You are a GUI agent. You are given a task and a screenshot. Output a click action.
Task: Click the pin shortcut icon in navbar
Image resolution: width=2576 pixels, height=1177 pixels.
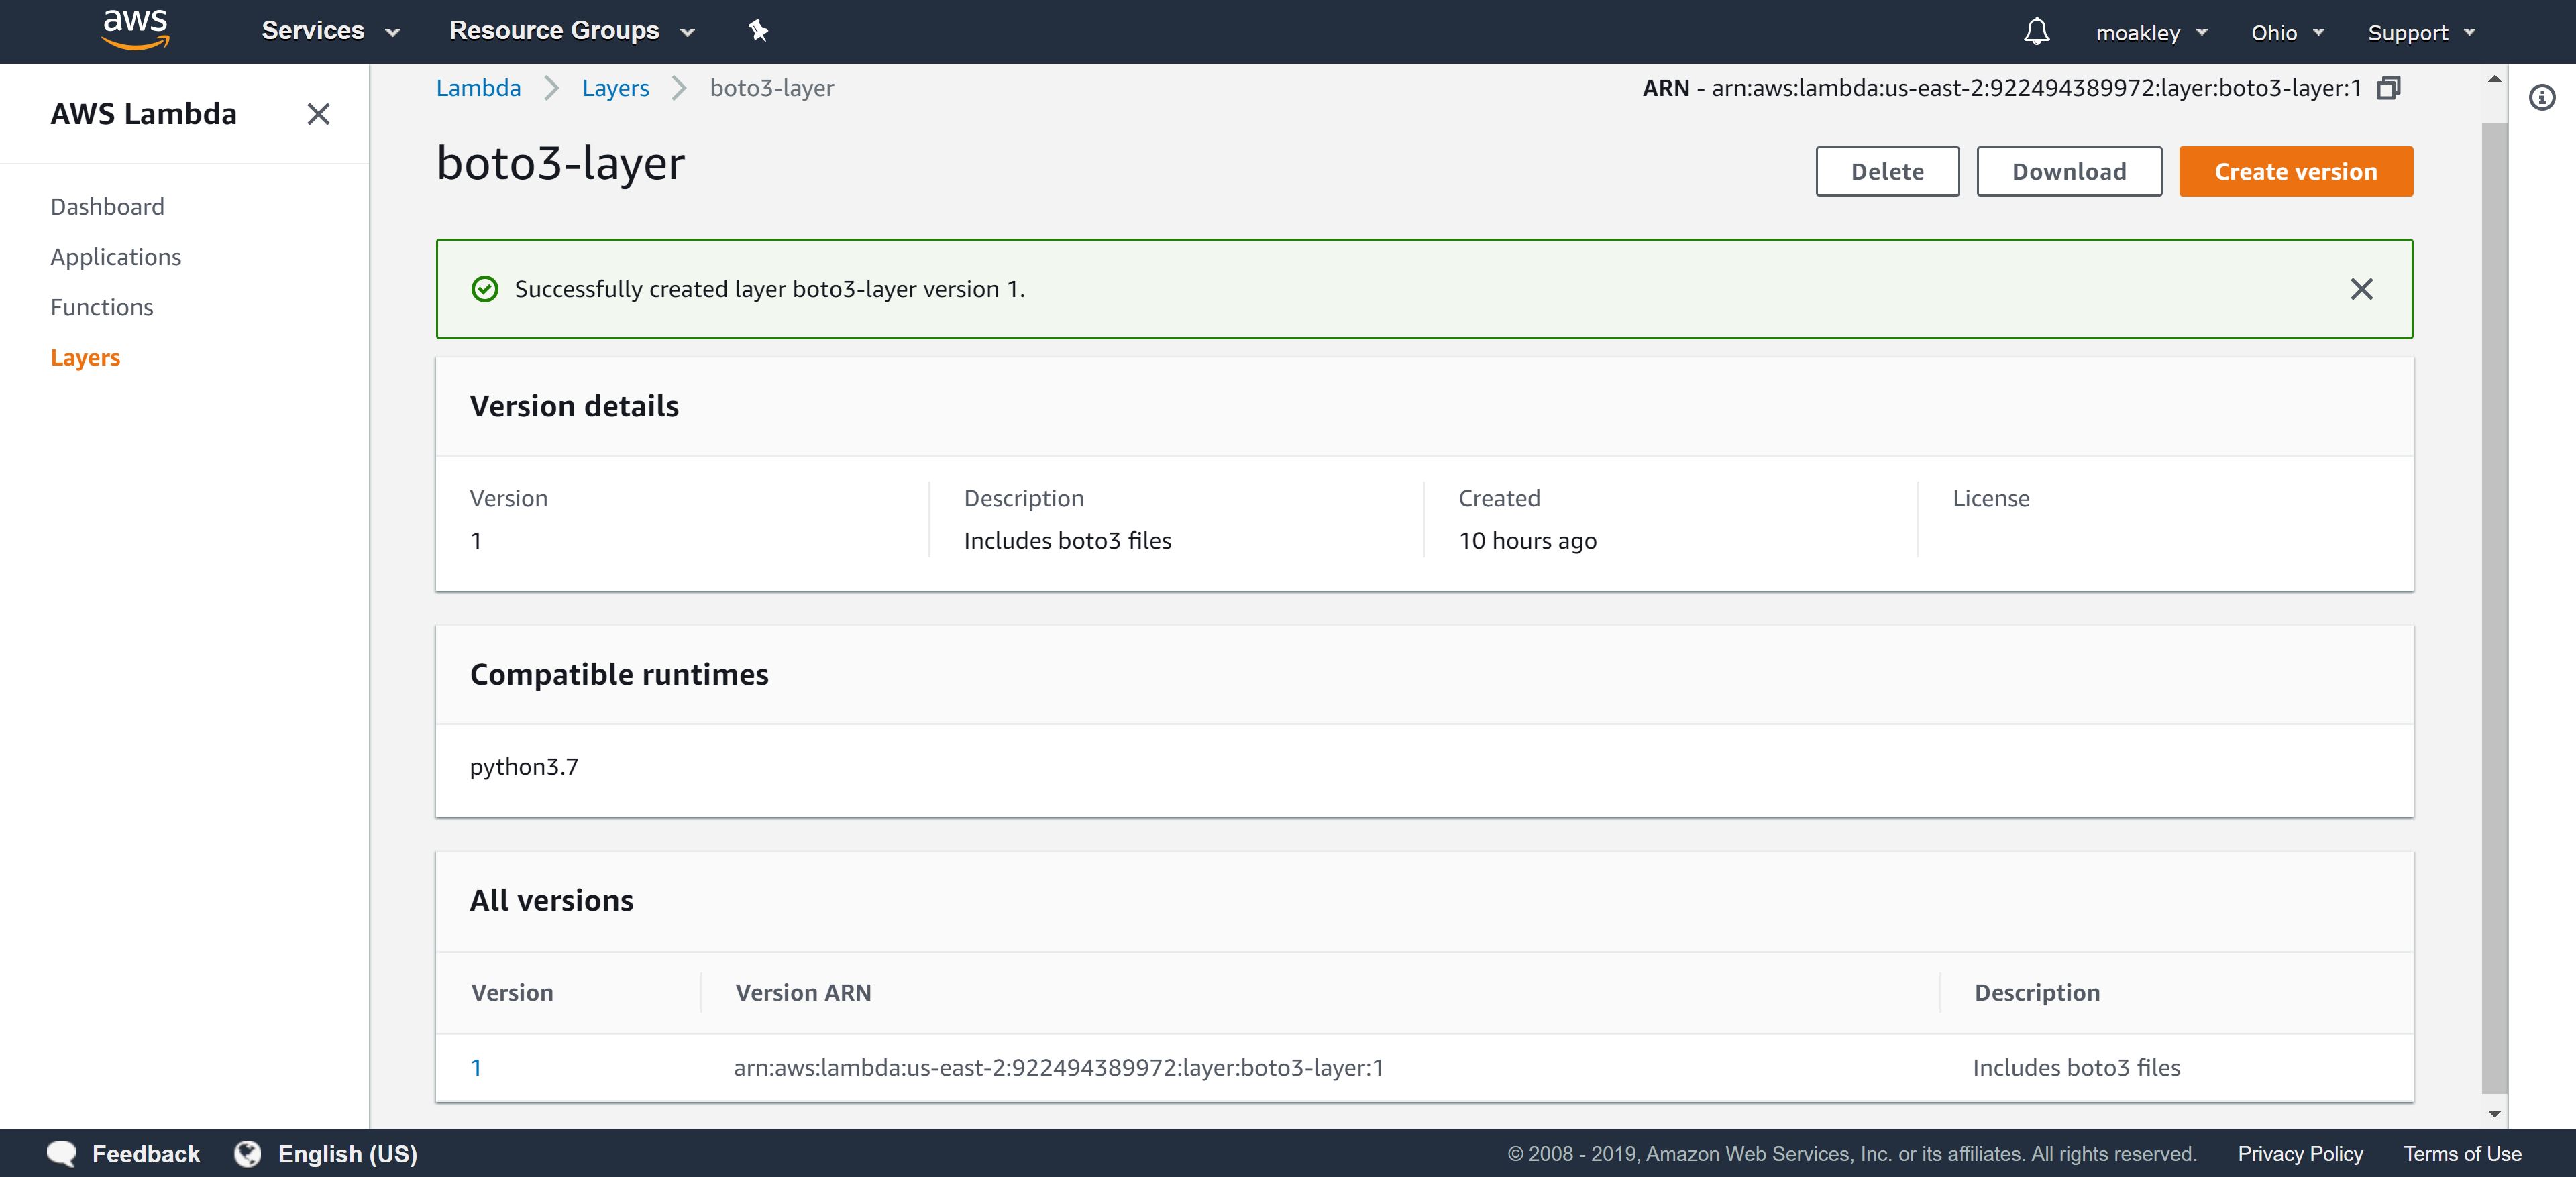click(x=758, y=31)
